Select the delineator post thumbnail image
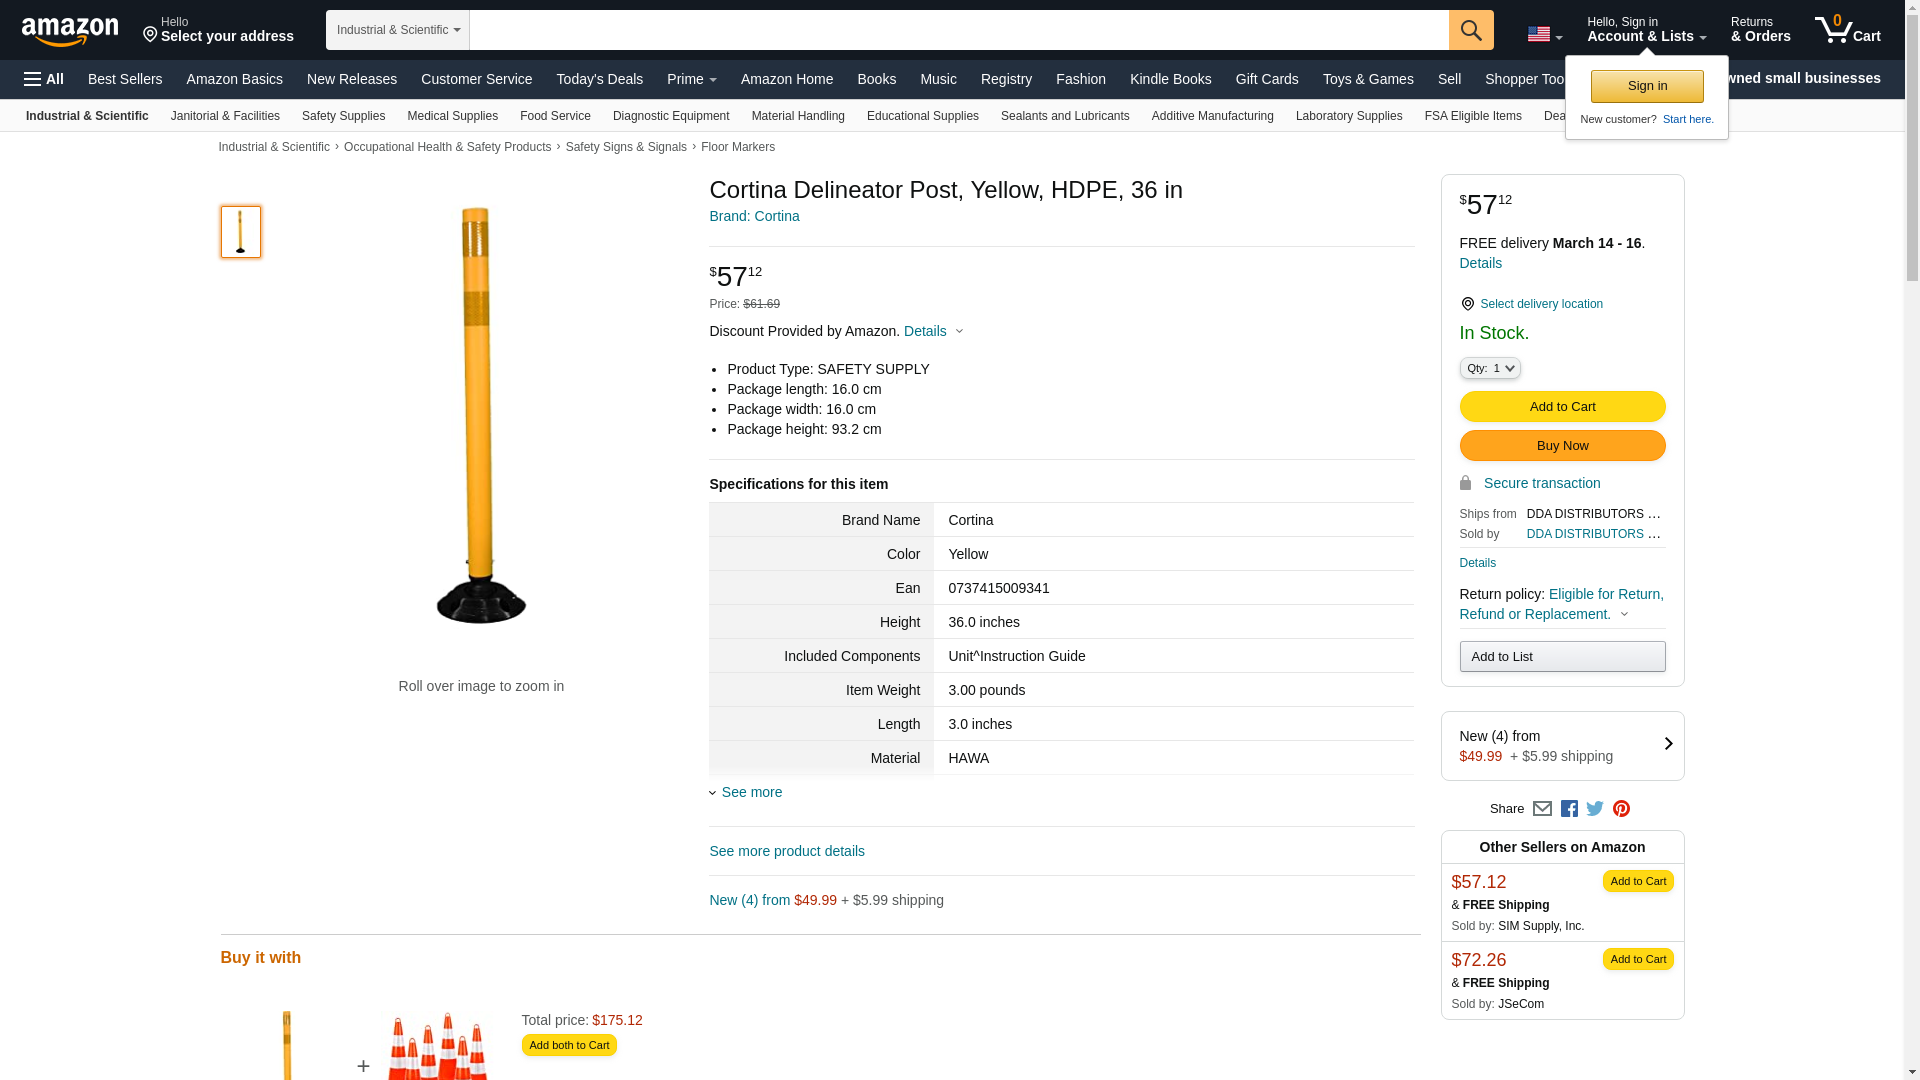The image size is (1920, 1080). point(241,232)
